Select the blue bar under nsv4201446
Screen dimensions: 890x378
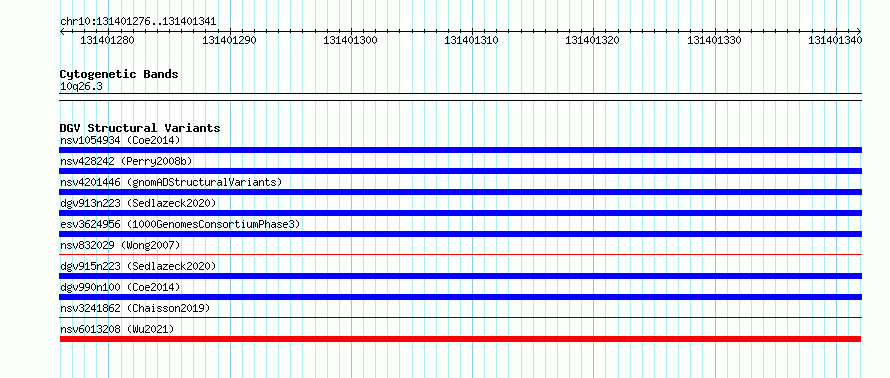460,192
